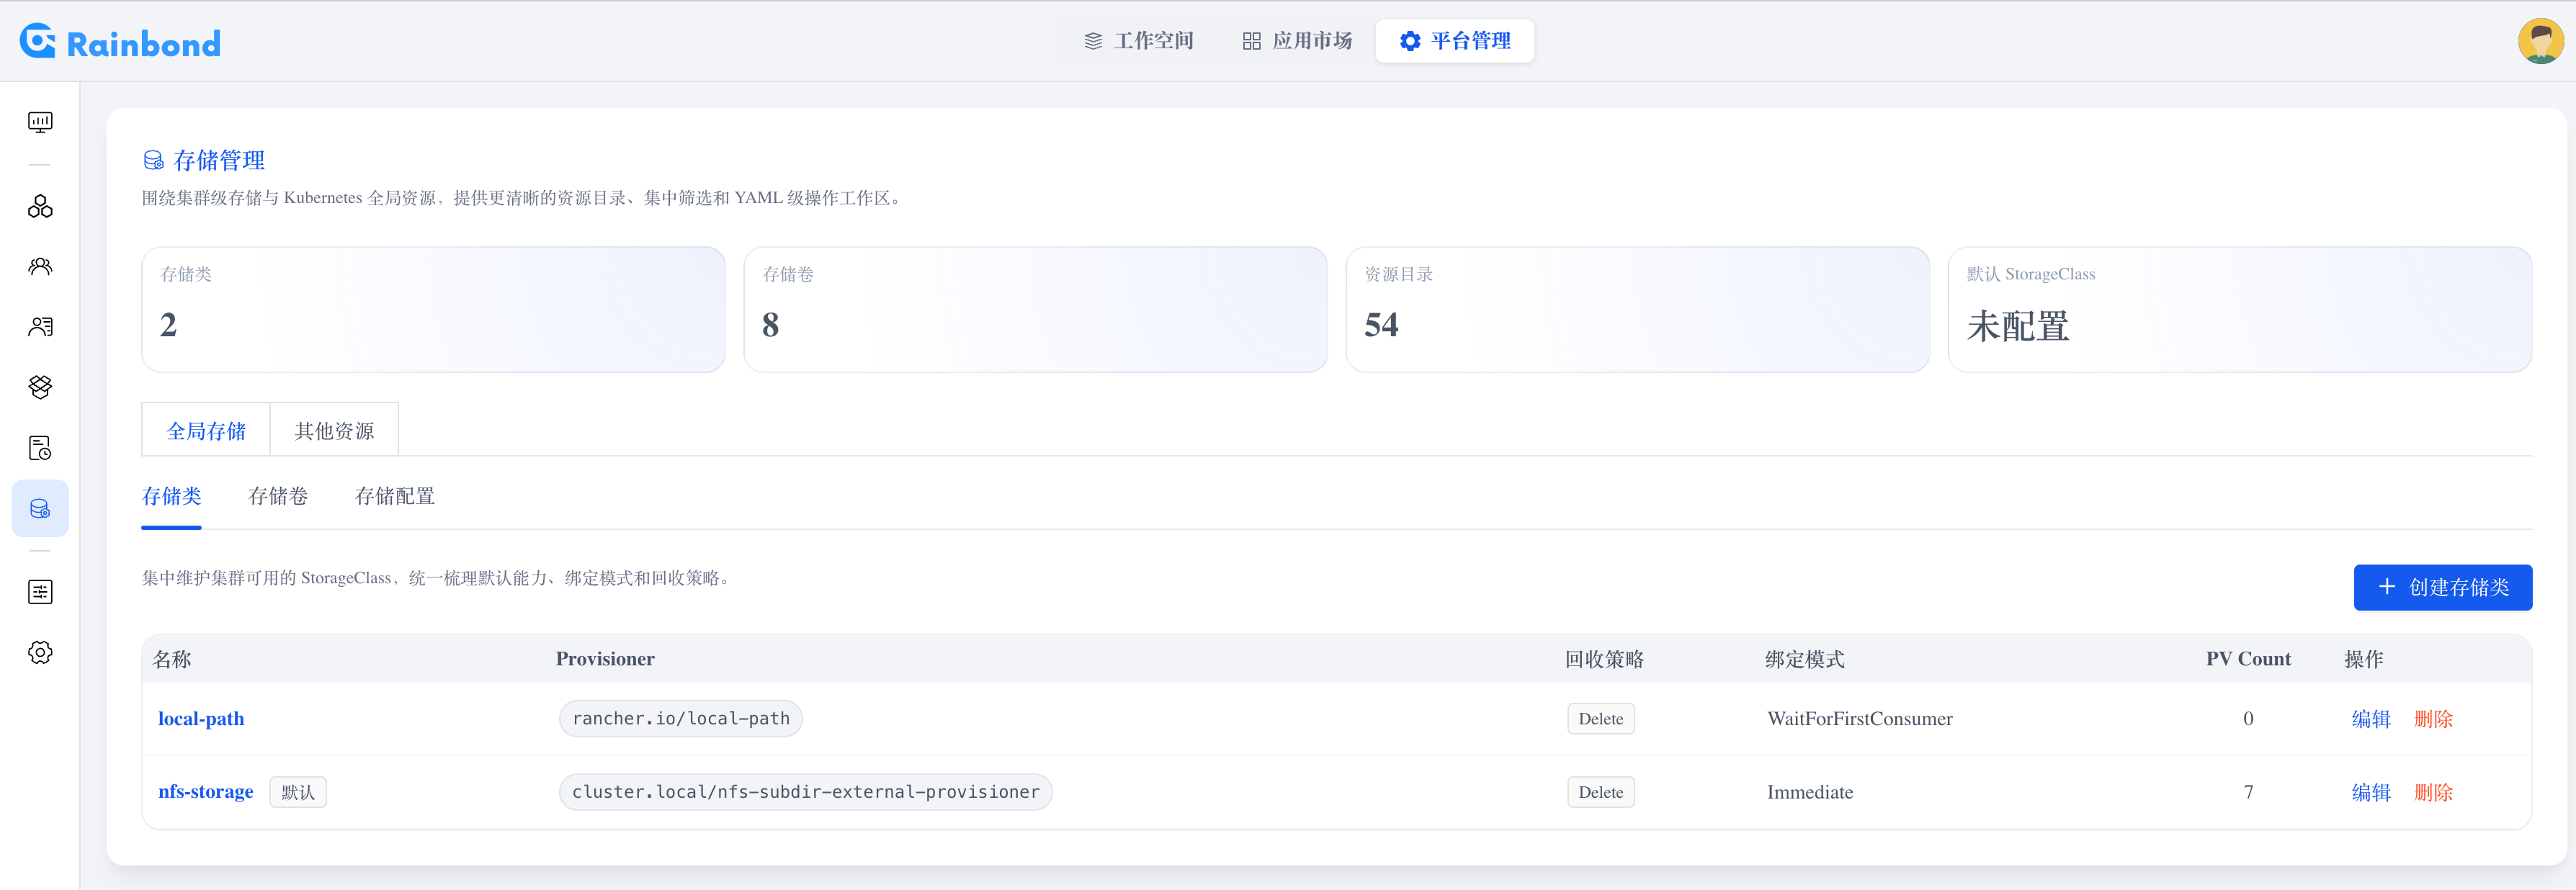The image size is (2576, 890).
Task: Open the audit log document icon
Action: (40, 447)
